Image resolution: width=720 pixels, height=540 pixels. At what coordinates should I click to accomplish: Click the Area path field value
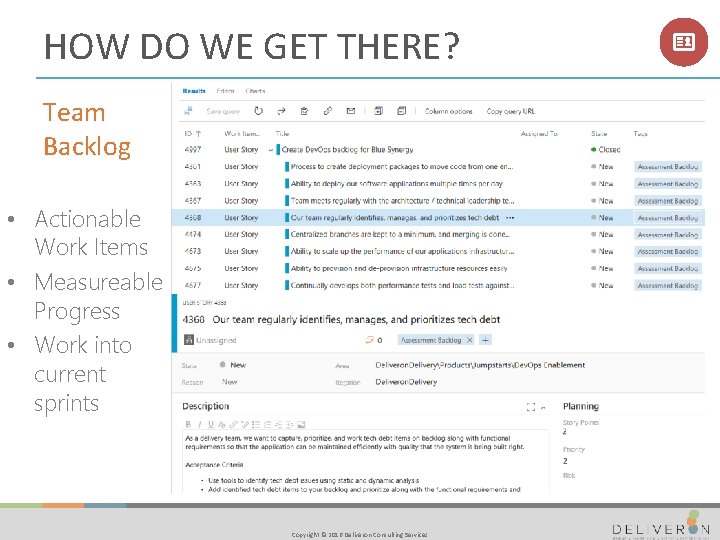[480, 365]
